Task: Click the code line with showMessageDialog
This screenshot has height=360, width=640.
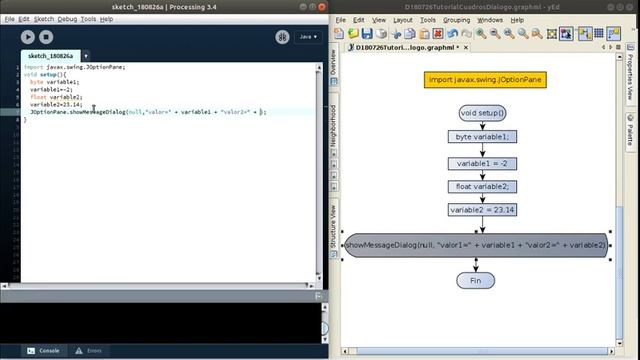Action: (148, 112)
